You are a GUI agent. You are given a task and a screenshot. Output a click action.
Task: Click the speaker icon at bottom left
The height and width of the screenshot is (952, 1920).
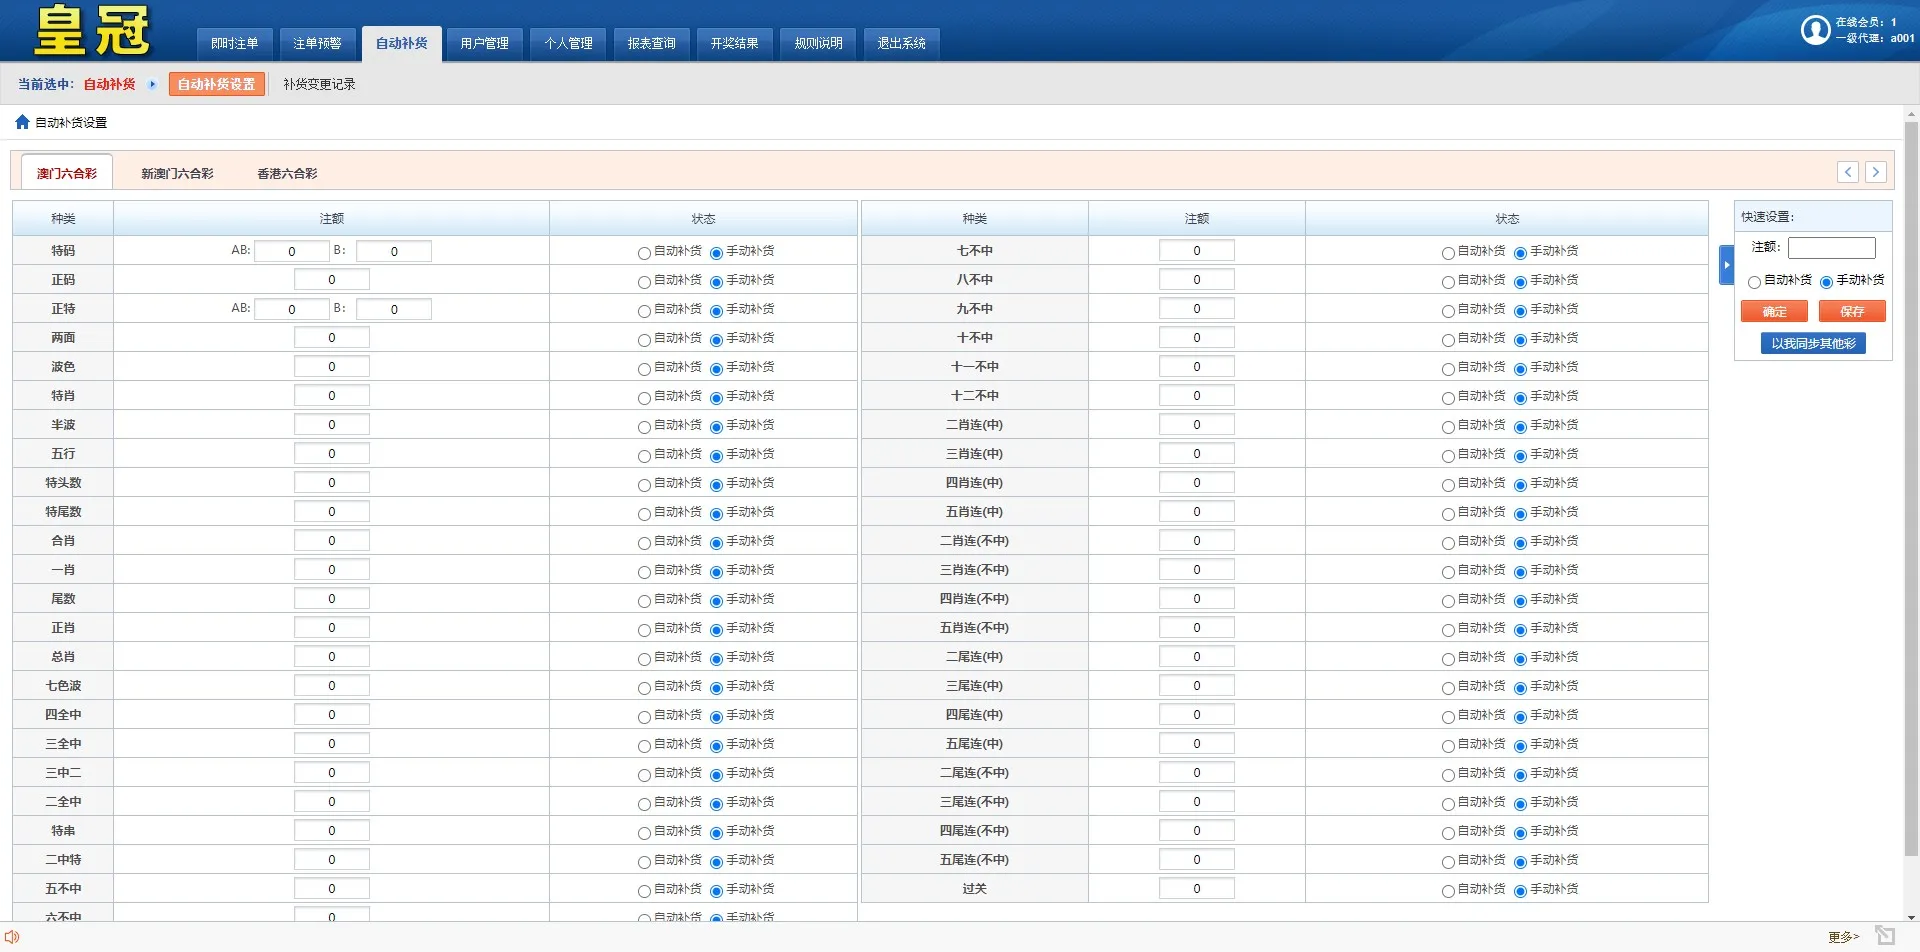tap(12, 937)
